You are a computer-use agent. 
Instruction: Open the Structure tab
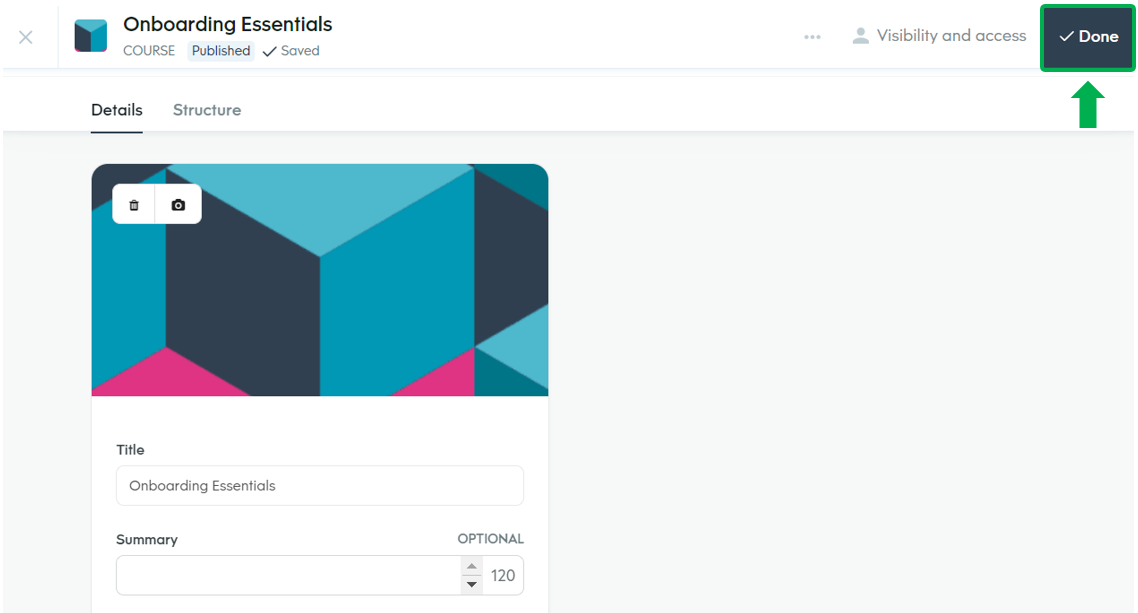207,110
